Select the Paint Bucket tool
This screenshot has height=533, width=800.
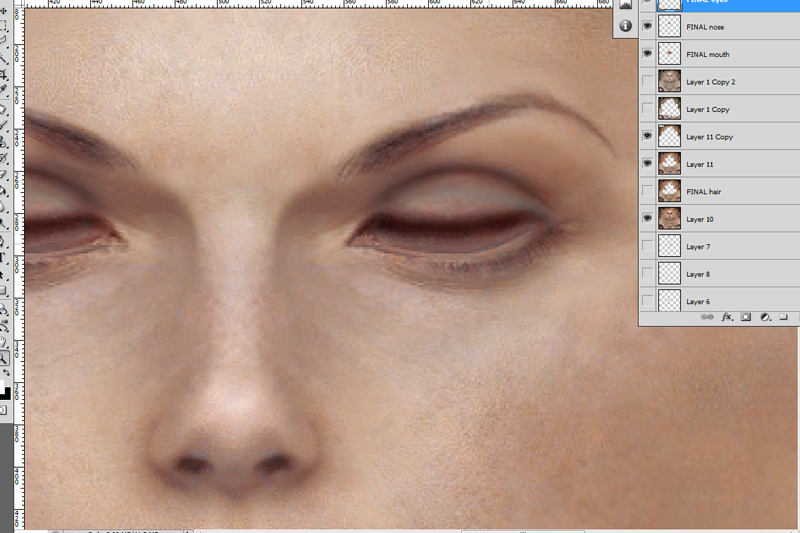pos(3,191)
